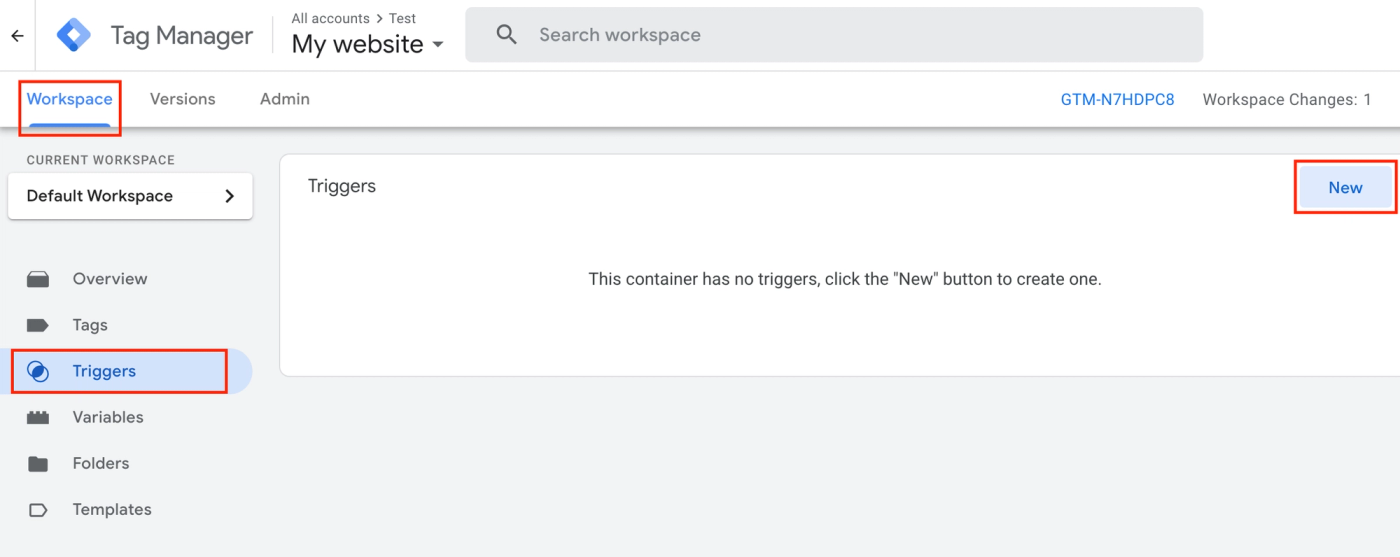Open the My website container dropdown
Image resolution: width=1400 pixels, height=557 pixels.
[x=367, y=44]
